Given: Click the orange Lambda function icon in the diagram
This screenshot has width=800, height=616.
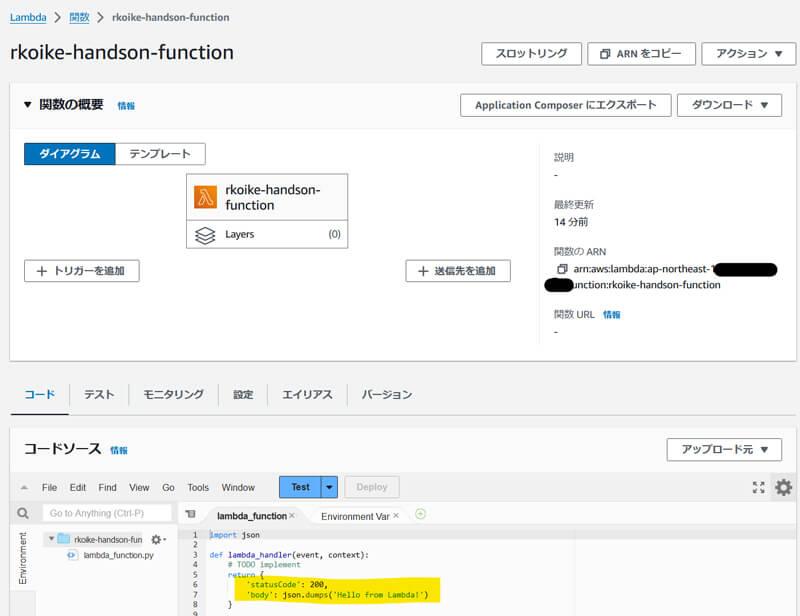Looking at the screenshot, I should coord(205,197).
